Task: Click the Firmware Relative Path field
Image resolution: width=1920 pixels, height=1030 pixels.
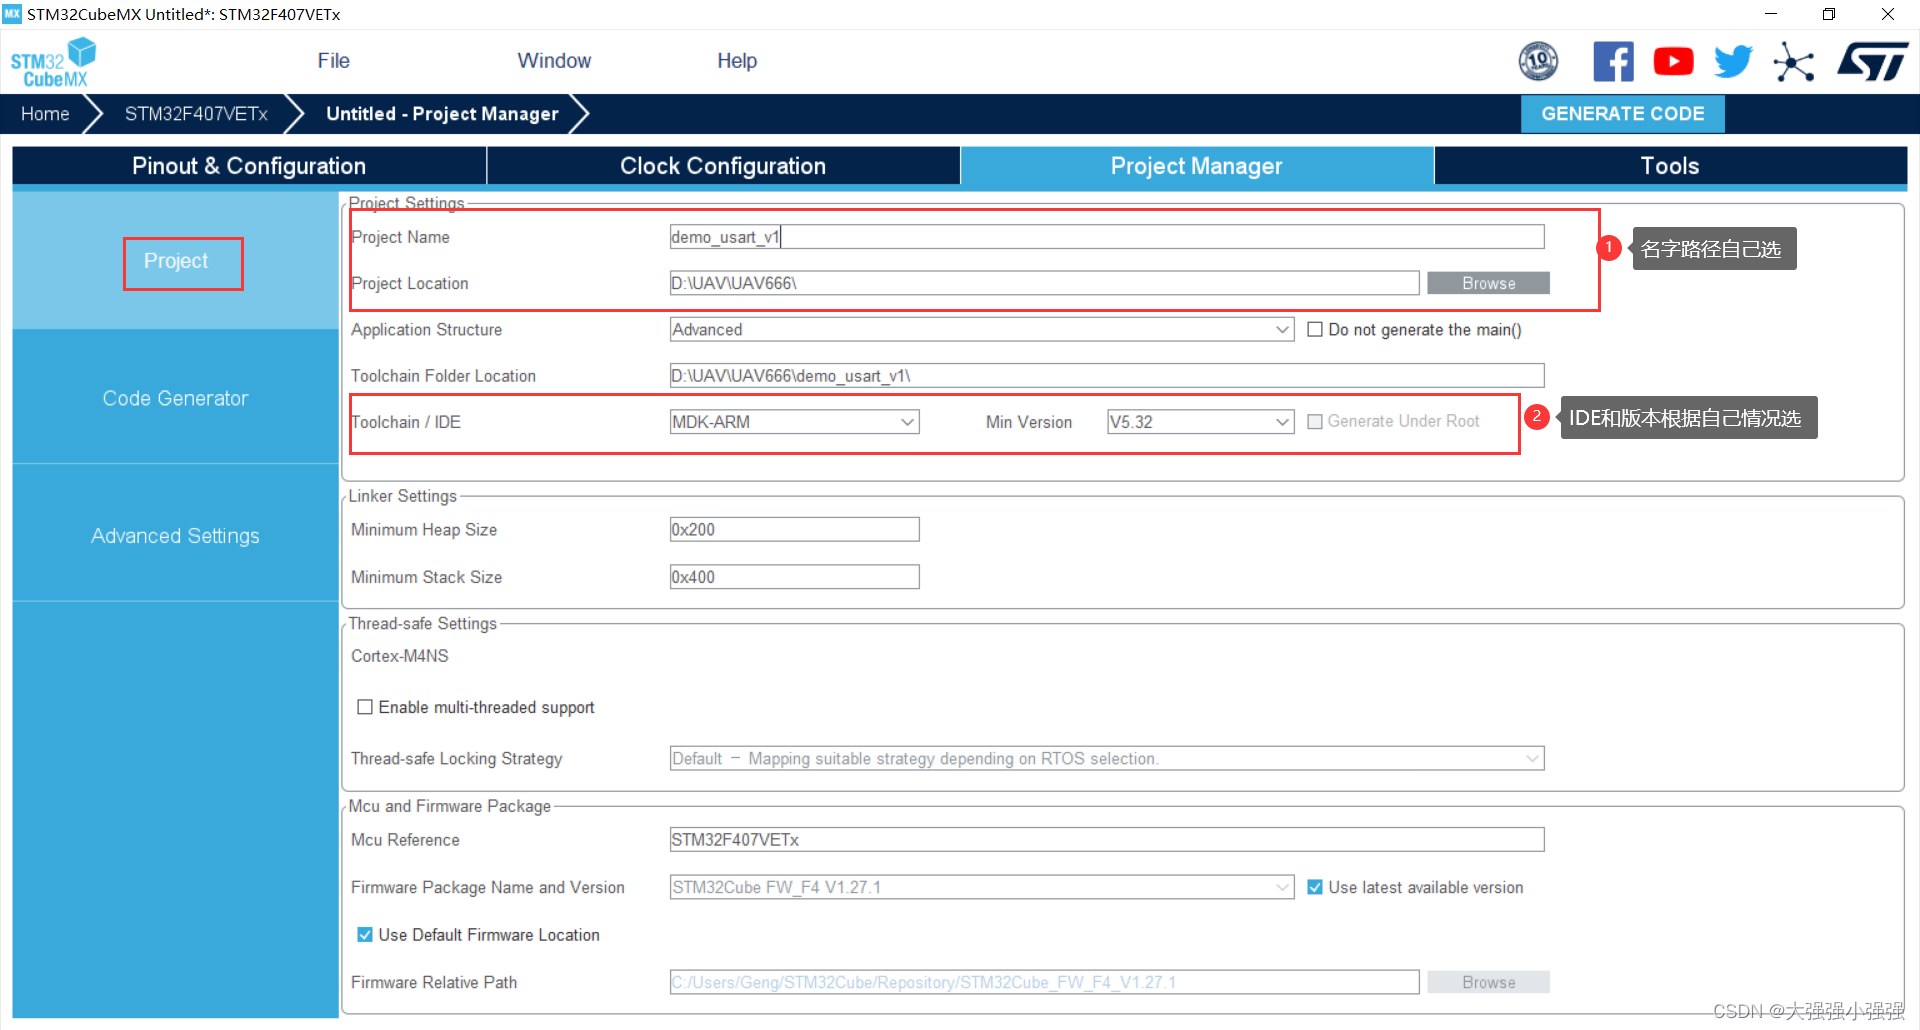Action: (1044, 982)
